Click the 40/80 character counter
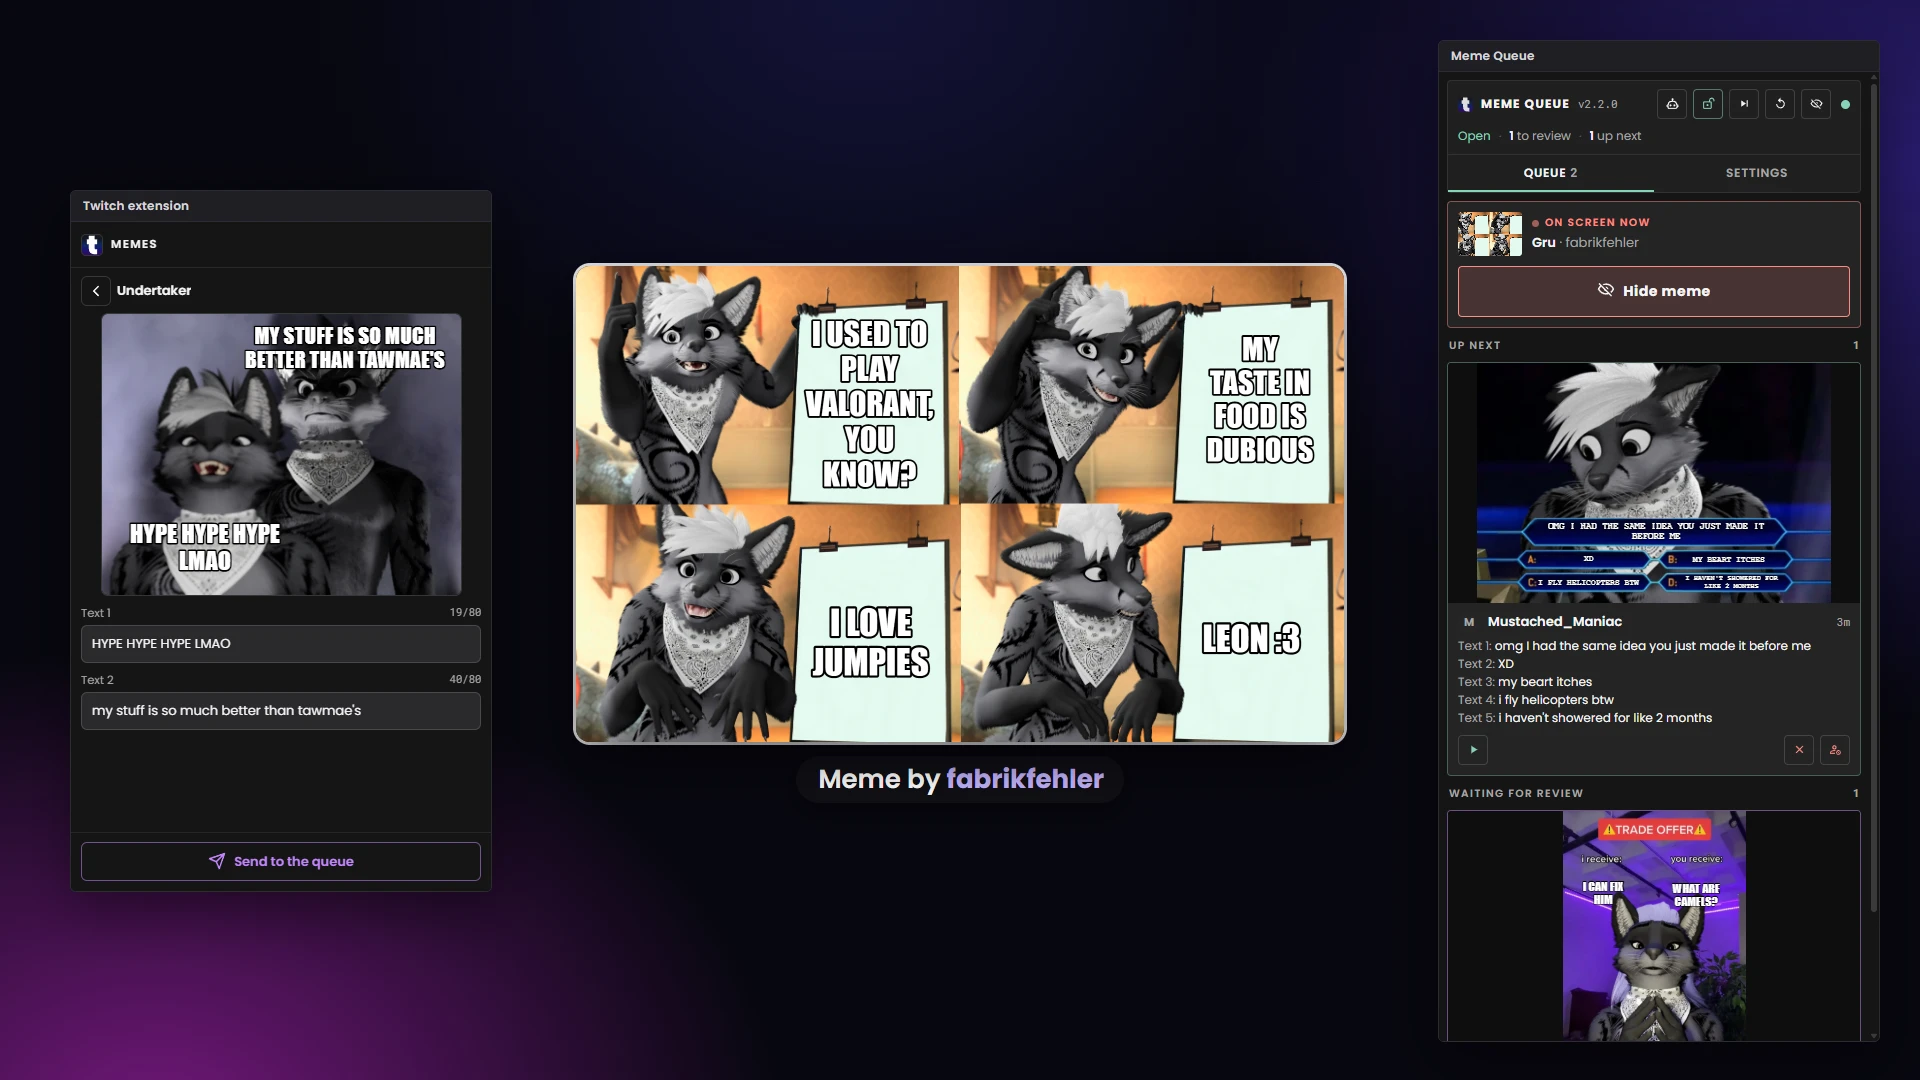Image resolution: width=1920 pixels, height=1080 pixels. pos(465,679)
